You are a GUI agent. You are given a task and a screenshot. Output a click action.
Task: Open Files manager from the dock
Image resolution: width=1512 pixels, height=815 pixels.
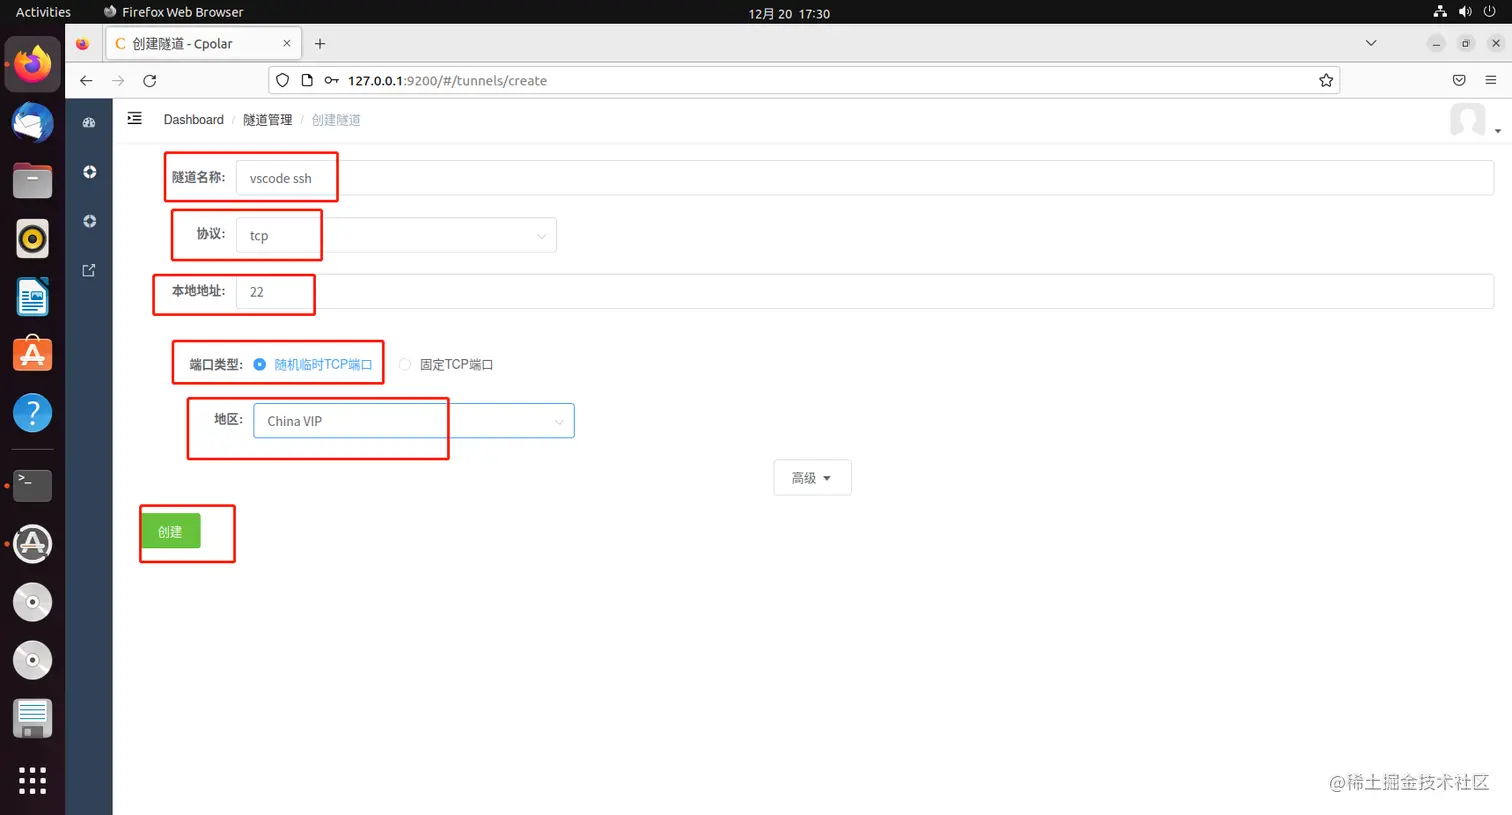point(32,181)
